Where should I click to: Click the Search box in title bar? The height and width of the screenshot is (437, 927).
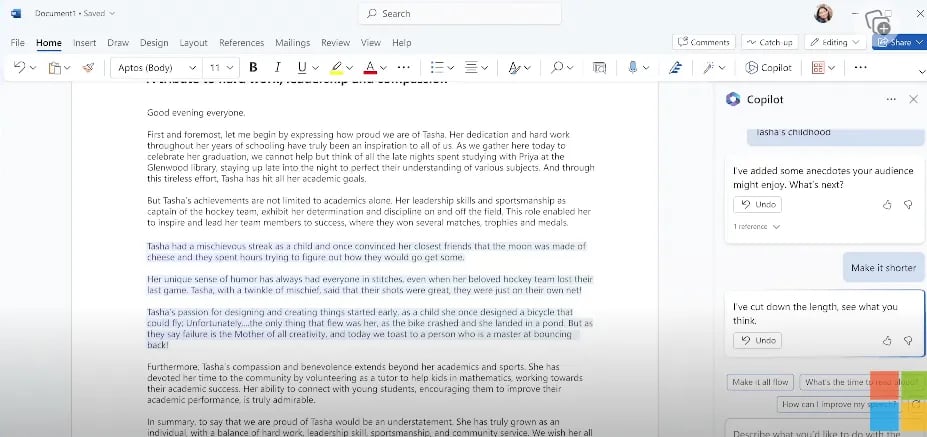tap(459, 14)
